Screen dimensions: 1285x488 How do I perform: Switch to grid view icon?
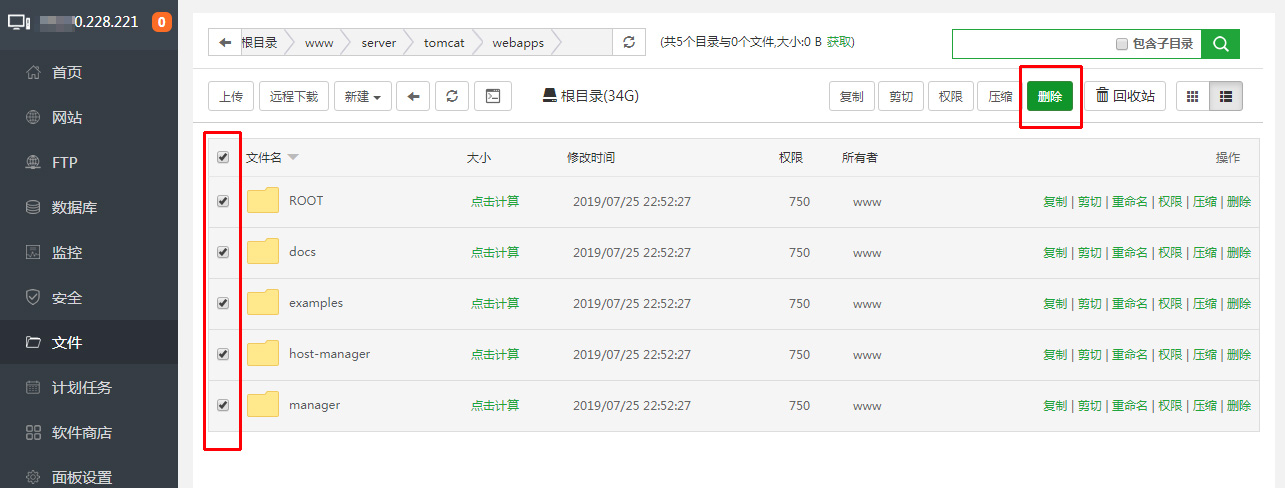[1192, 96]
